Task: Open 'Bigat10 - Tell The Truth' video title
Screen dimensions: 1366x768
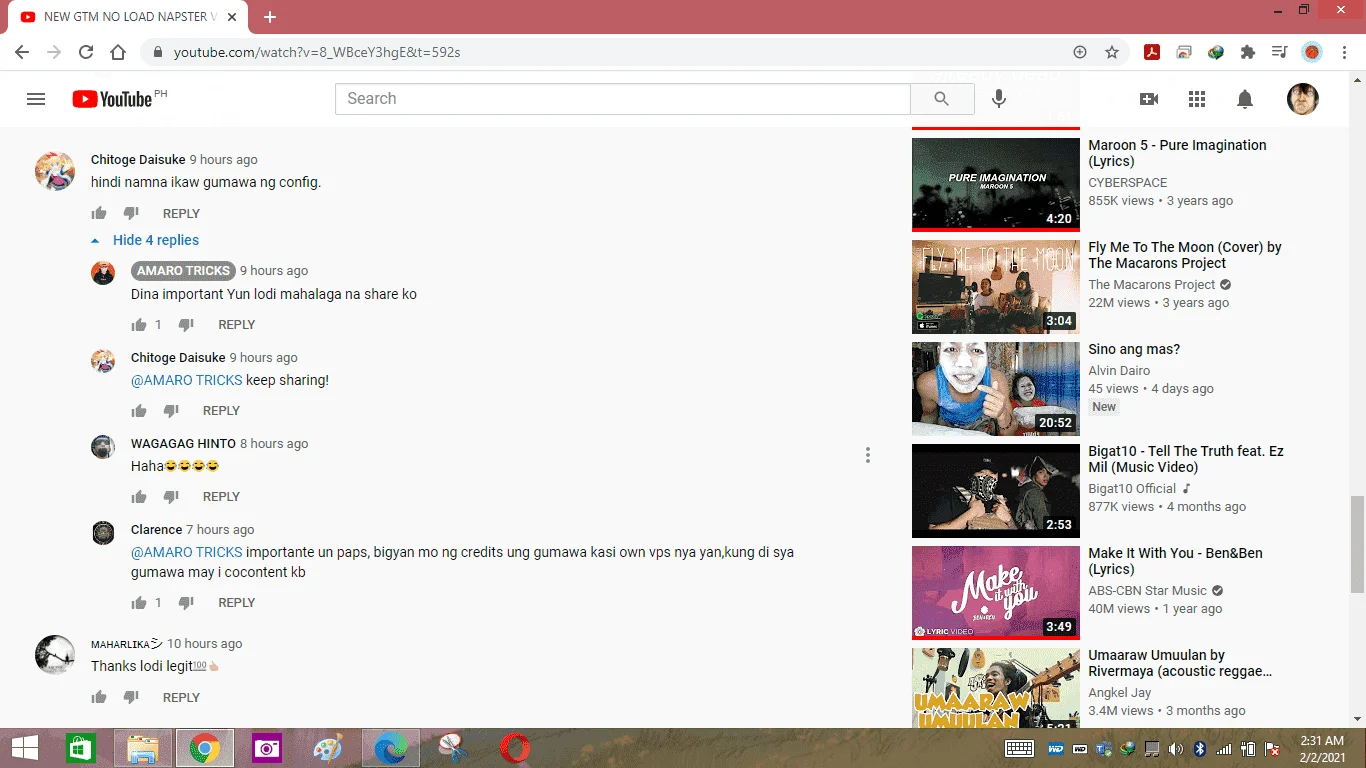Action: [x=1186, y=459]
